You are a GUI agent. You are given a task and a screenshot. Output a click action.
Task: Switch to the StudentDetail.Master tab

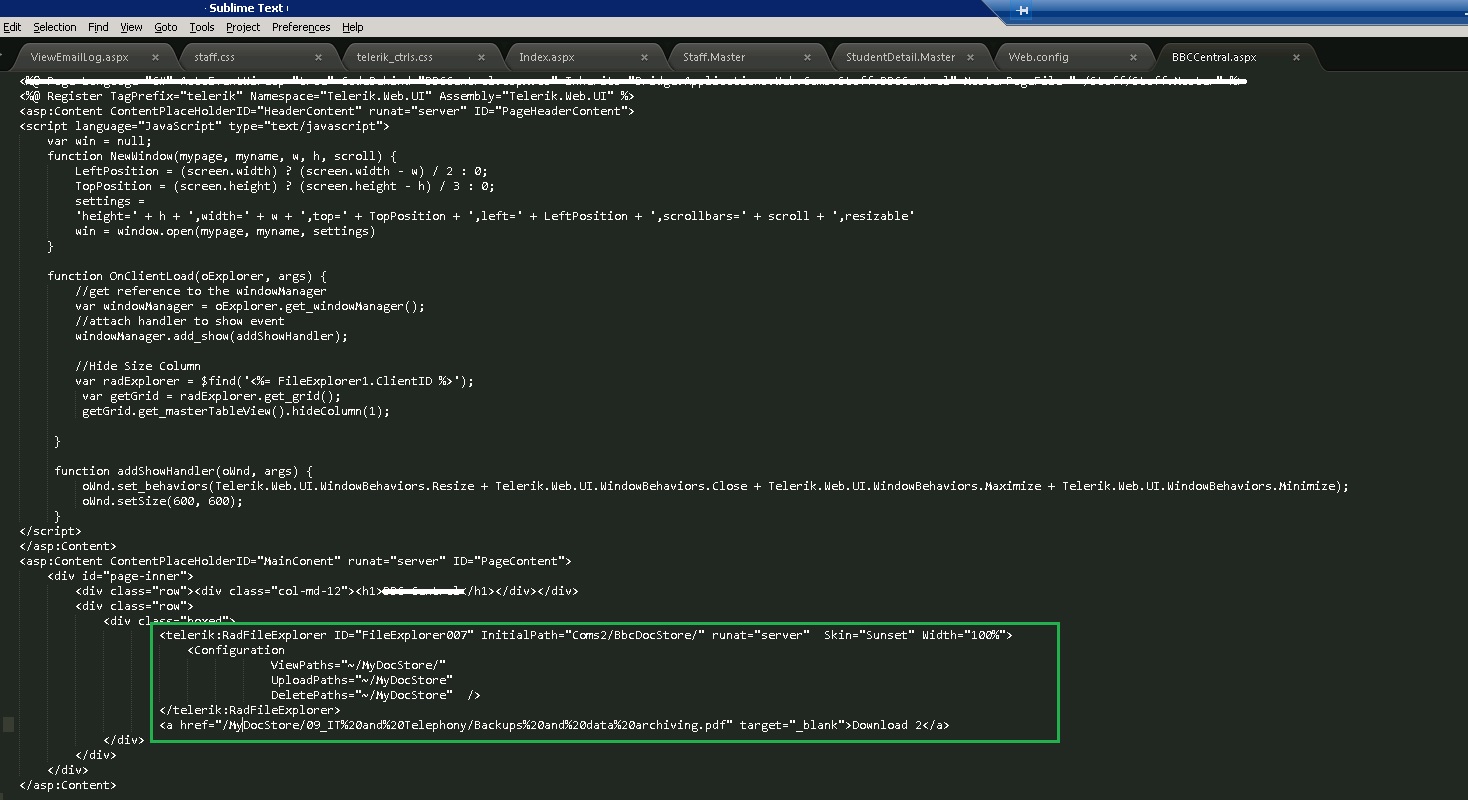900,57
